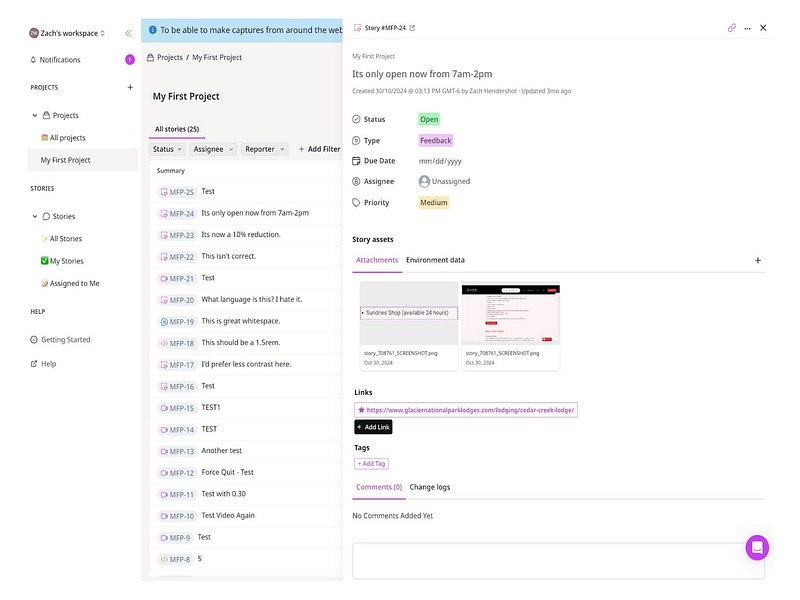Collapse the sidebar with double-chevron icon
The image size is (800, 600).
[x=129, y=33]
